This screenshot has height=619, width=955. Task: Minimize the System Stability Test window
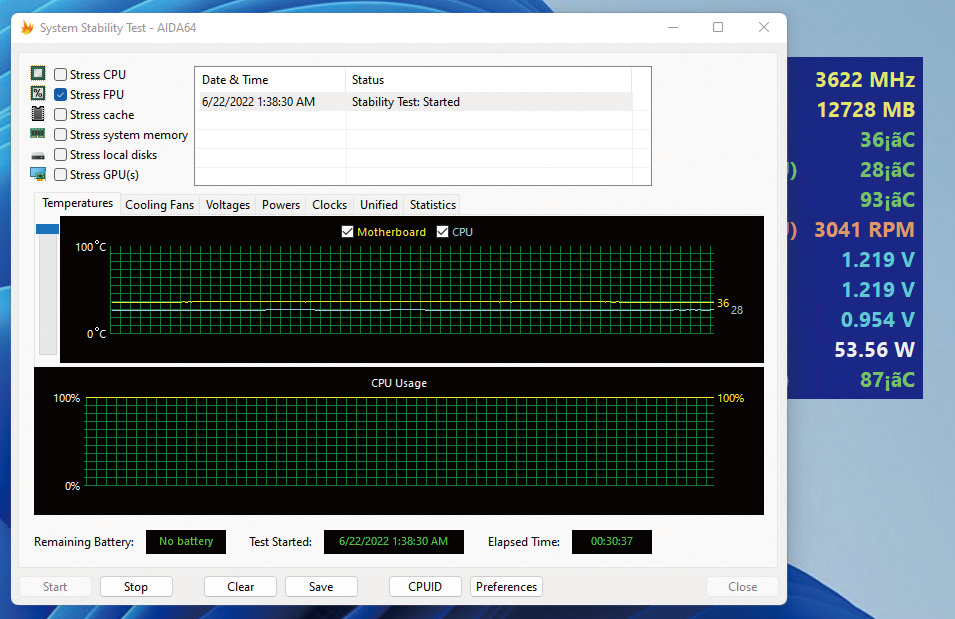click(673, 27)
